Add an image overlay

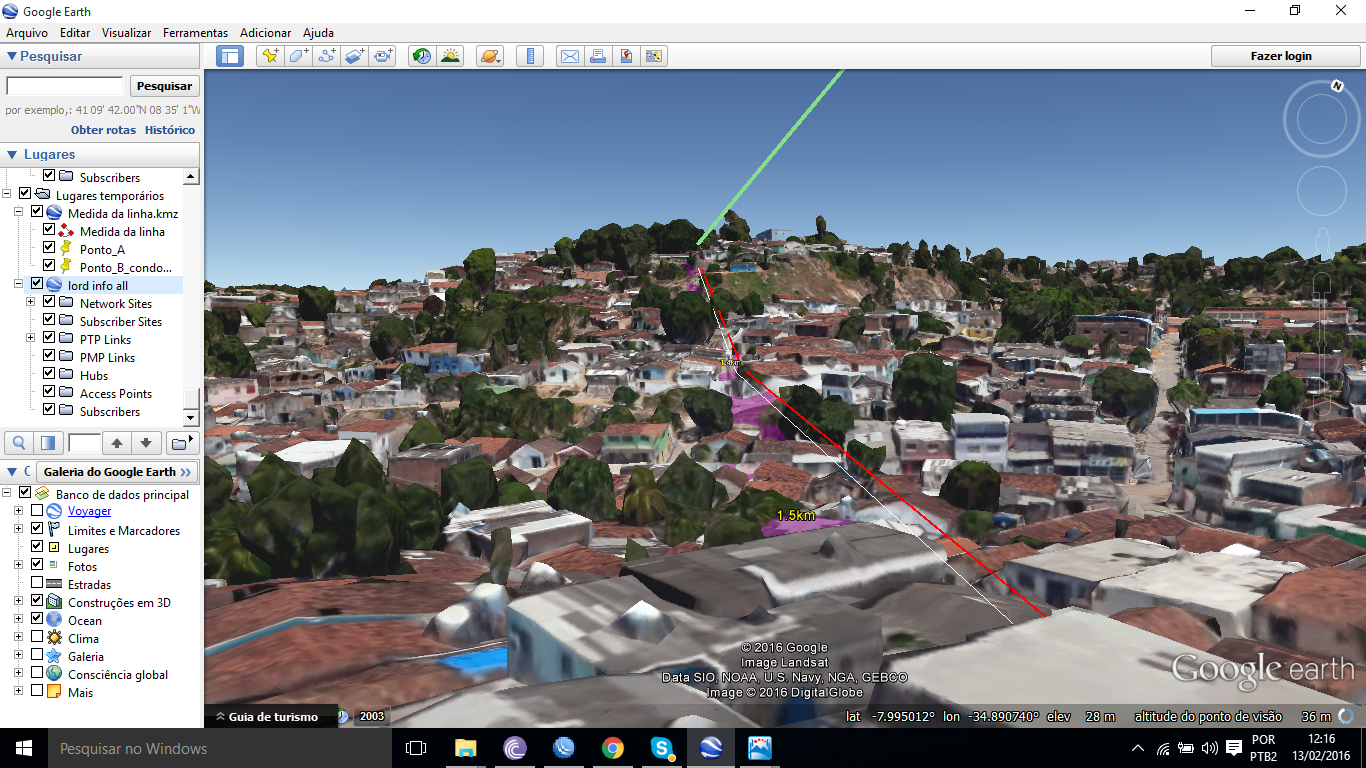click(x=355, y=56)
